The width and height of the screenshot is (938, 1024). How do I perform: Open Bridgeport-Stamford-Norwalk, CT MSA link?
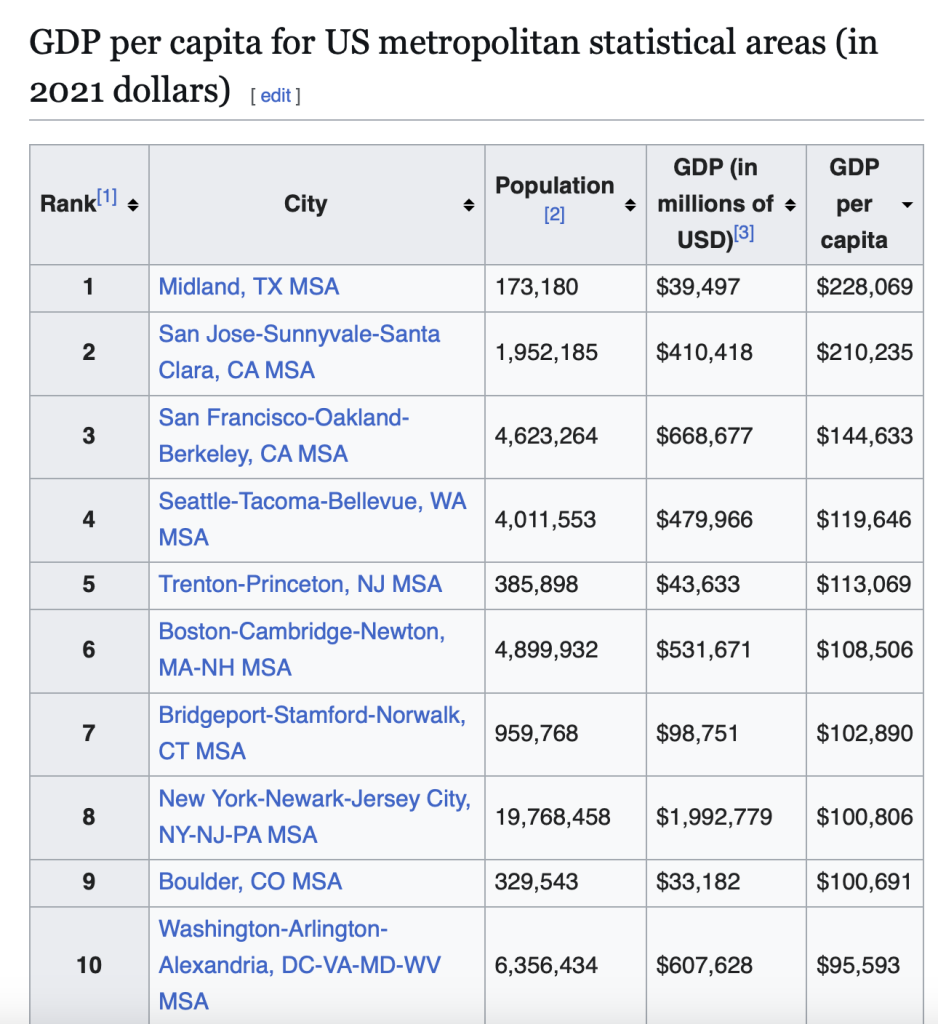pos(311,716)
